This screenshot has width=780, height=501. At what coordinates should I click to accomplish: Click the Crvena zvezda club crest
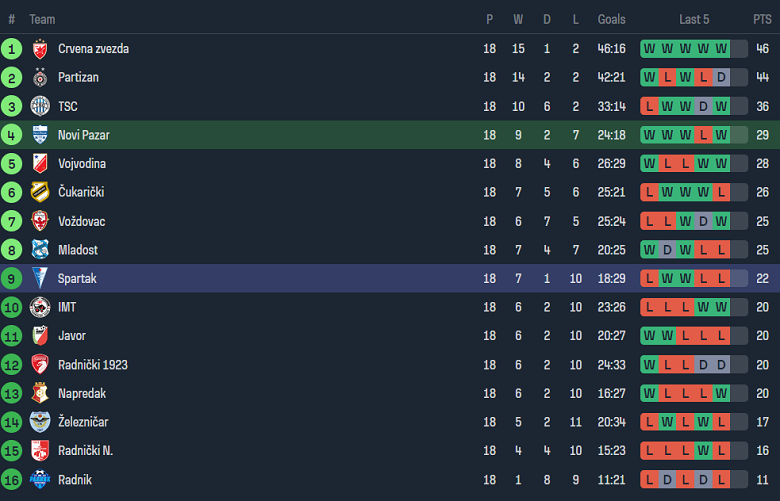(x=40, y=49)
